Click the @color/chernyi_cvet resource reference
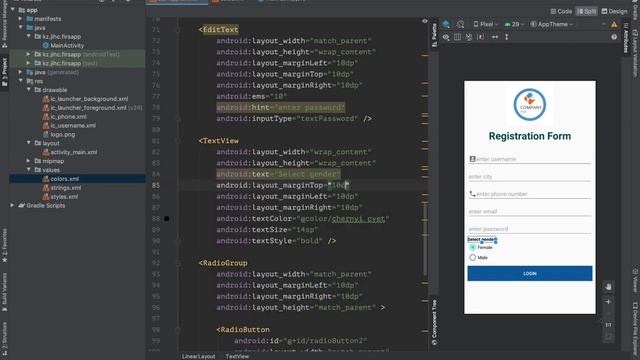Image resolution: width=640 pixels, height=360 pixels. point(343,219)
